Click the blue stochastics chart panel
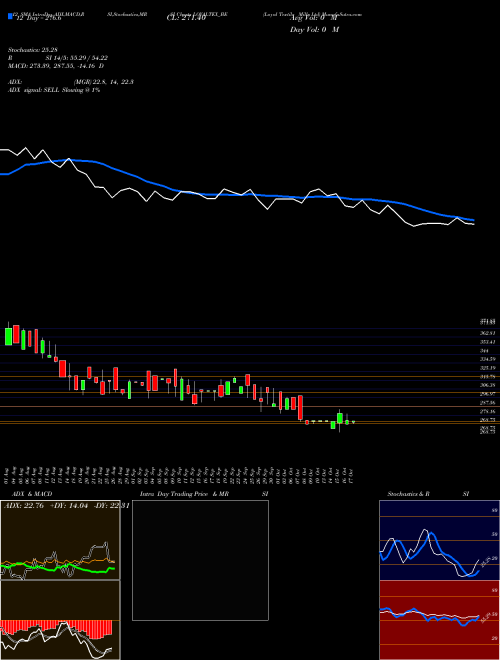The image size is (500, 660). pos(439,540)
